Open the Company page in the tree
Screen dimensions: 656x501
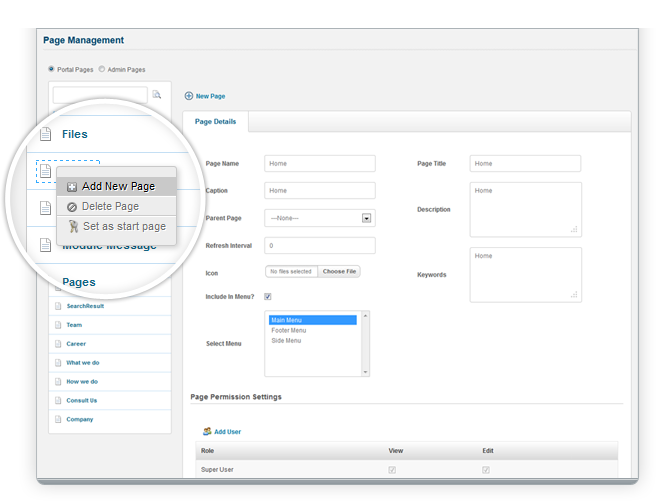pos(80,419)
